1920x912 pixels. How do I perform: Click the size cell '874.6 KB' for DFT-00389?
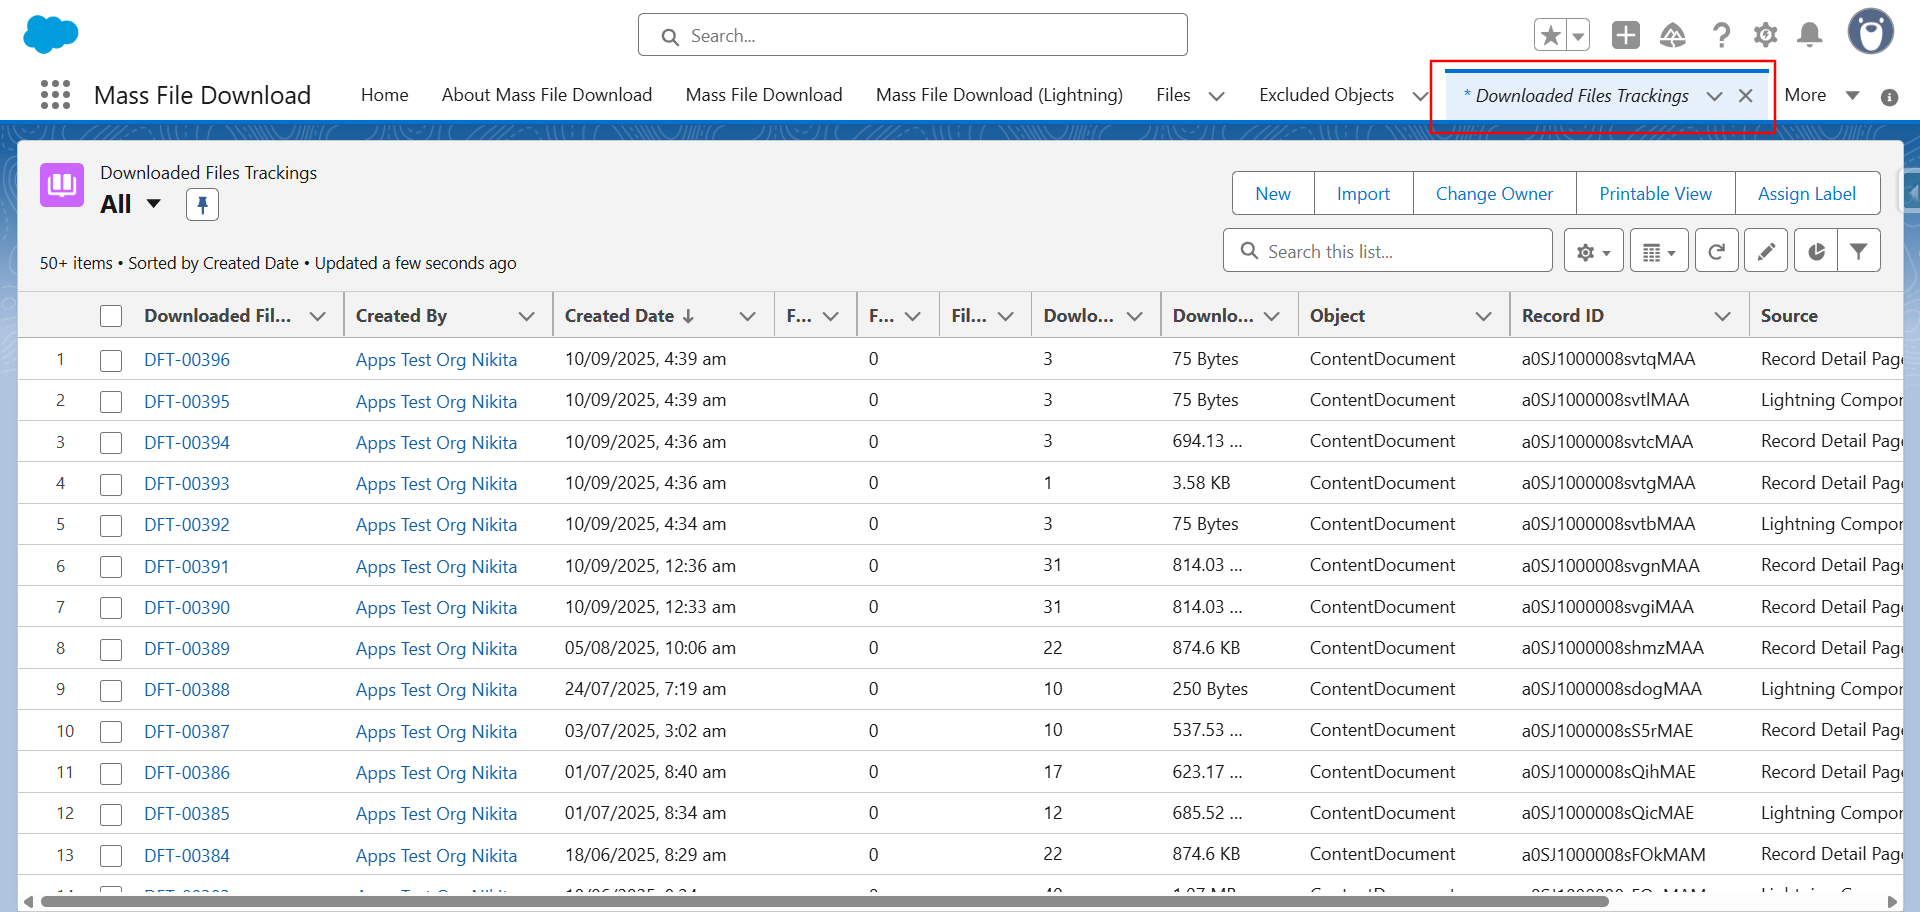1206,648
